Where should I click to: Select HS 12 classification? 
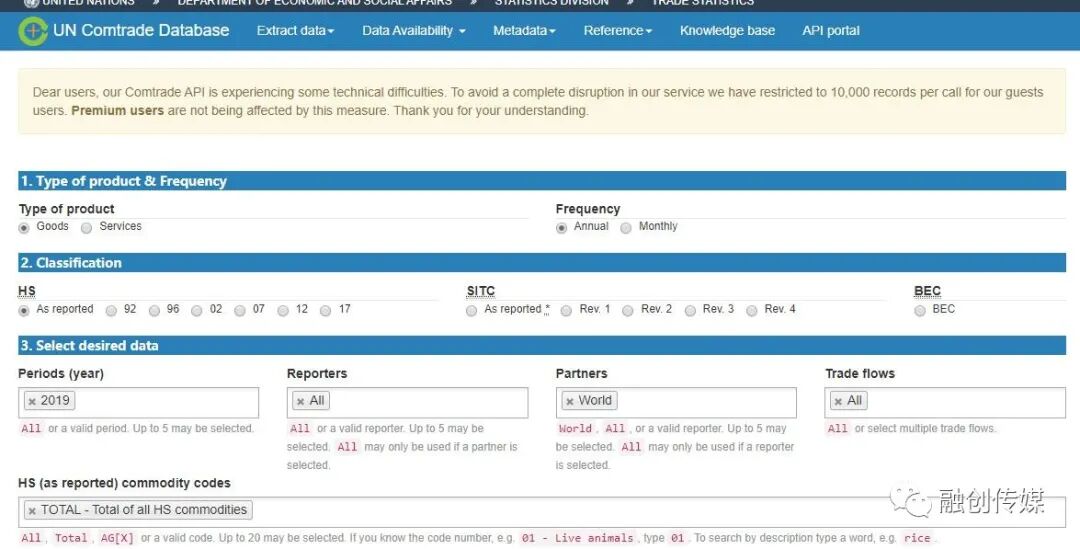point(283,311)
